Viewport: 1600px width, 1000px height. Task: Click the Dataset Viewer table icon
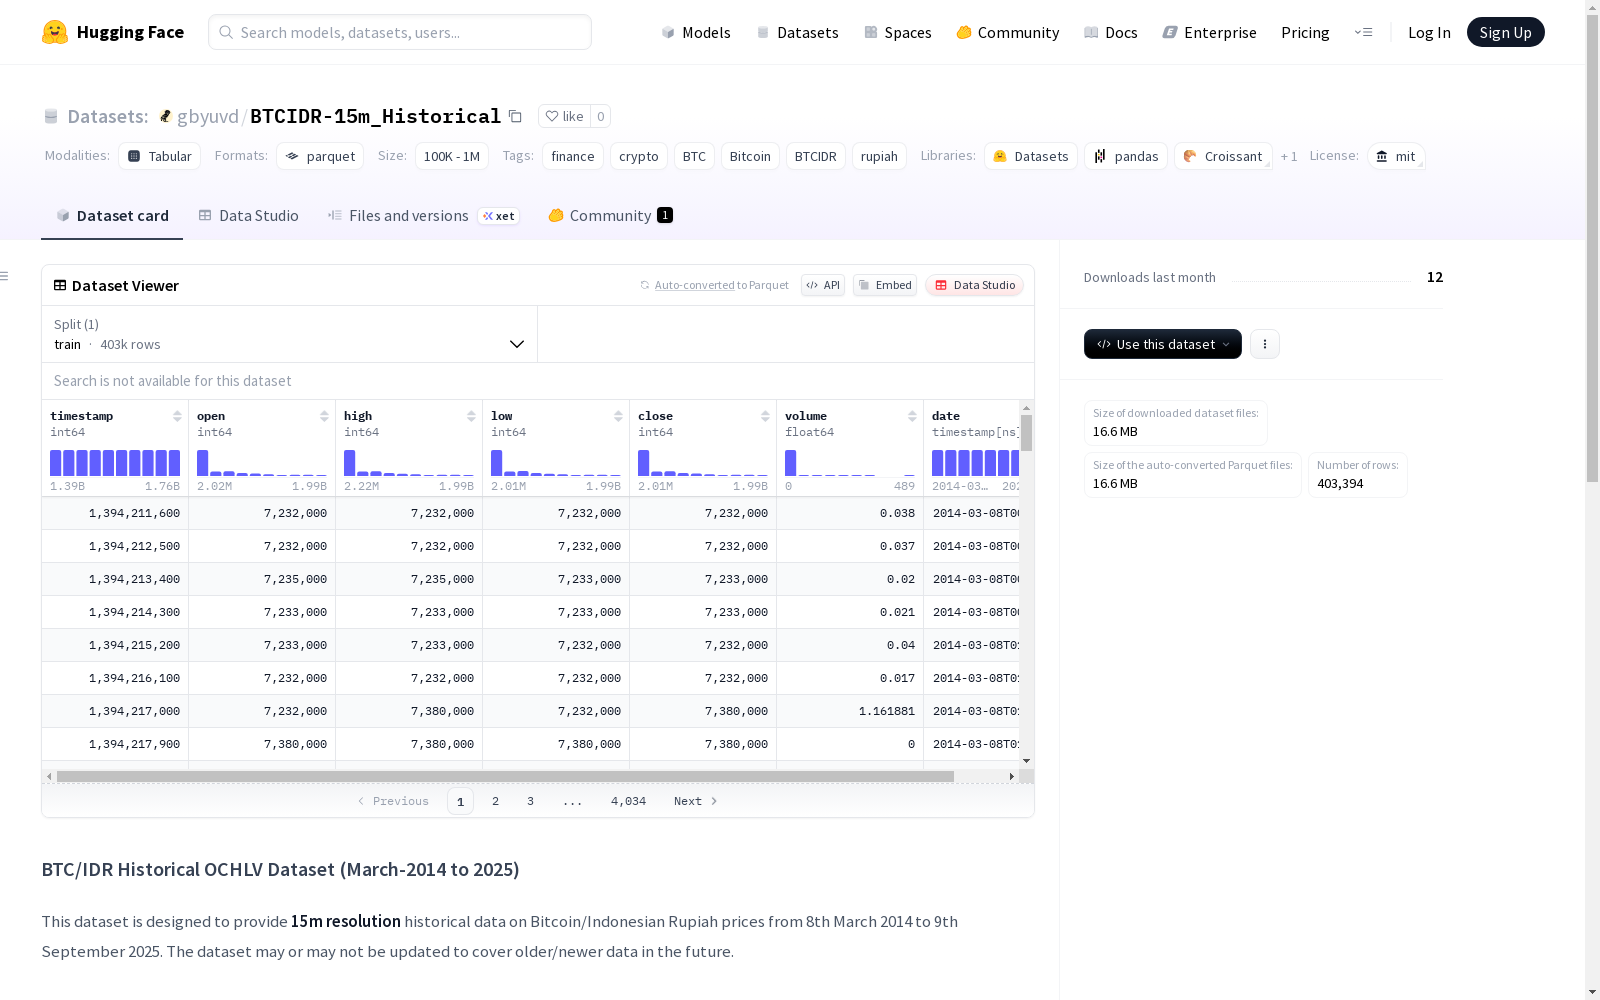point(60,285)
